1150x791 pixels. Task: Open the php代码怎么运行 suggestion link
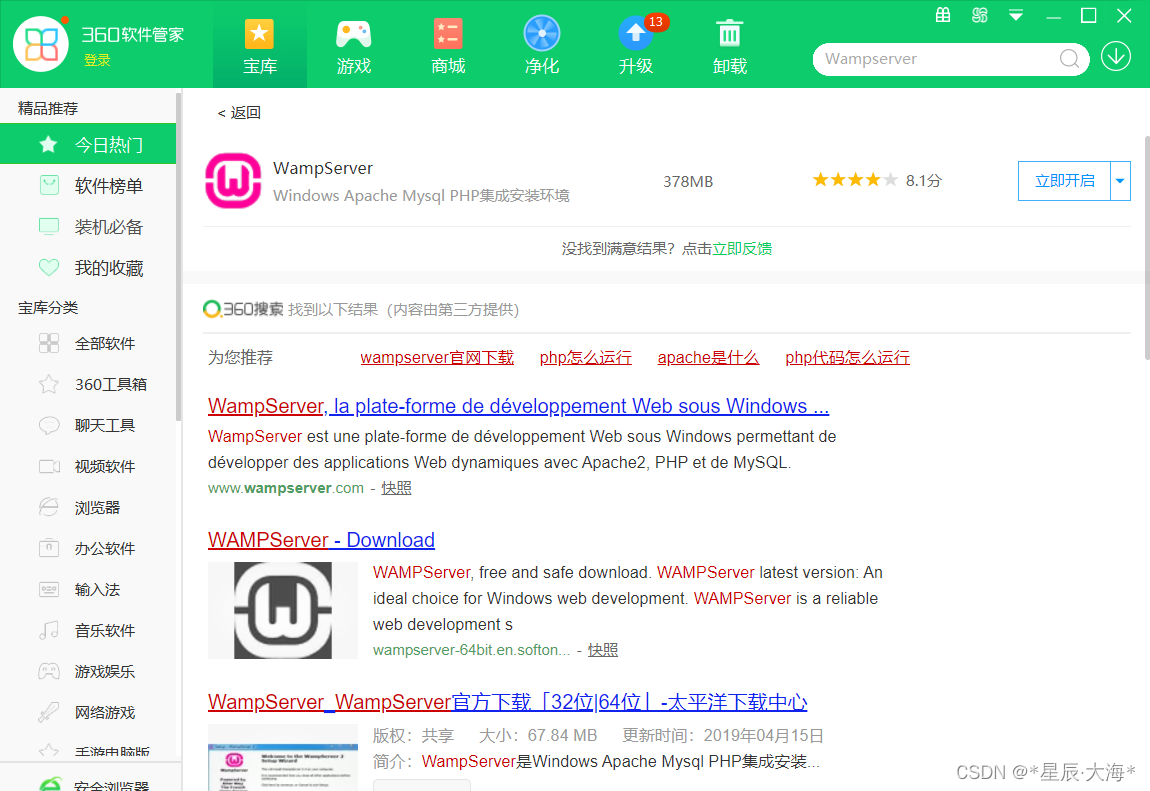pos(847,358)
